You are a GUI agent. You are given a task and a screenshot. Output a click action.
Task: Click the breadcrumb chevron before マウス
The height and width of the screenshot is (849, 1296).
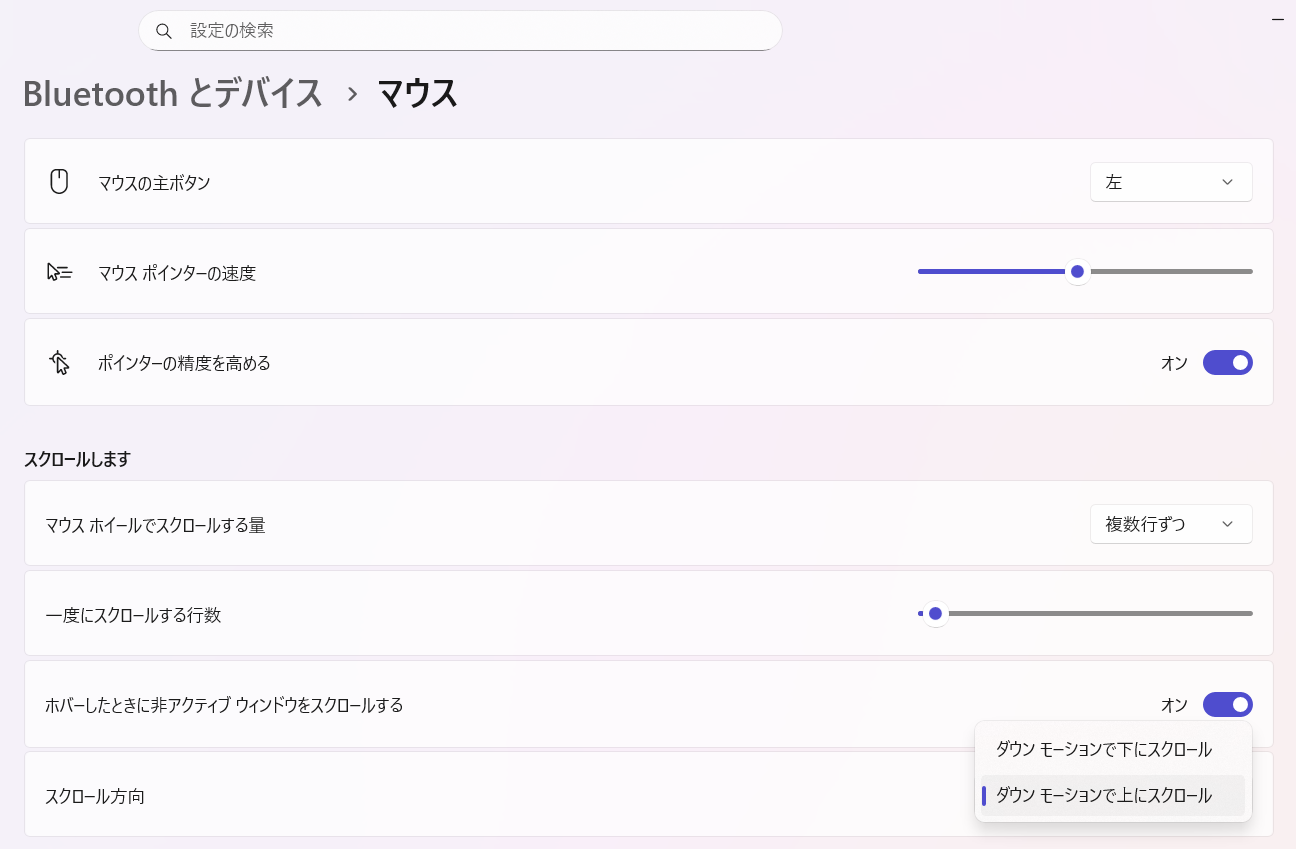pyautogui.click(x=352, y=94)
